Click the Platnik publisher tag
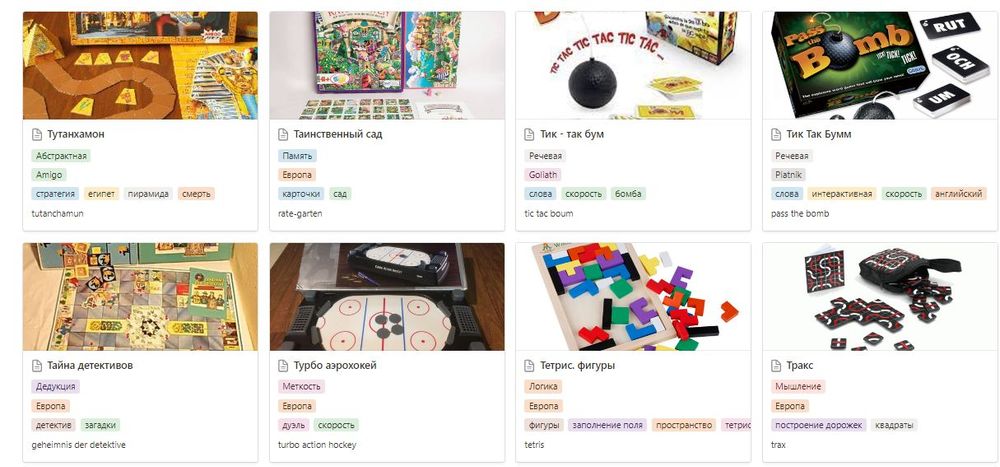This screenshot has width=1000, height=467. tap(788, 175)
